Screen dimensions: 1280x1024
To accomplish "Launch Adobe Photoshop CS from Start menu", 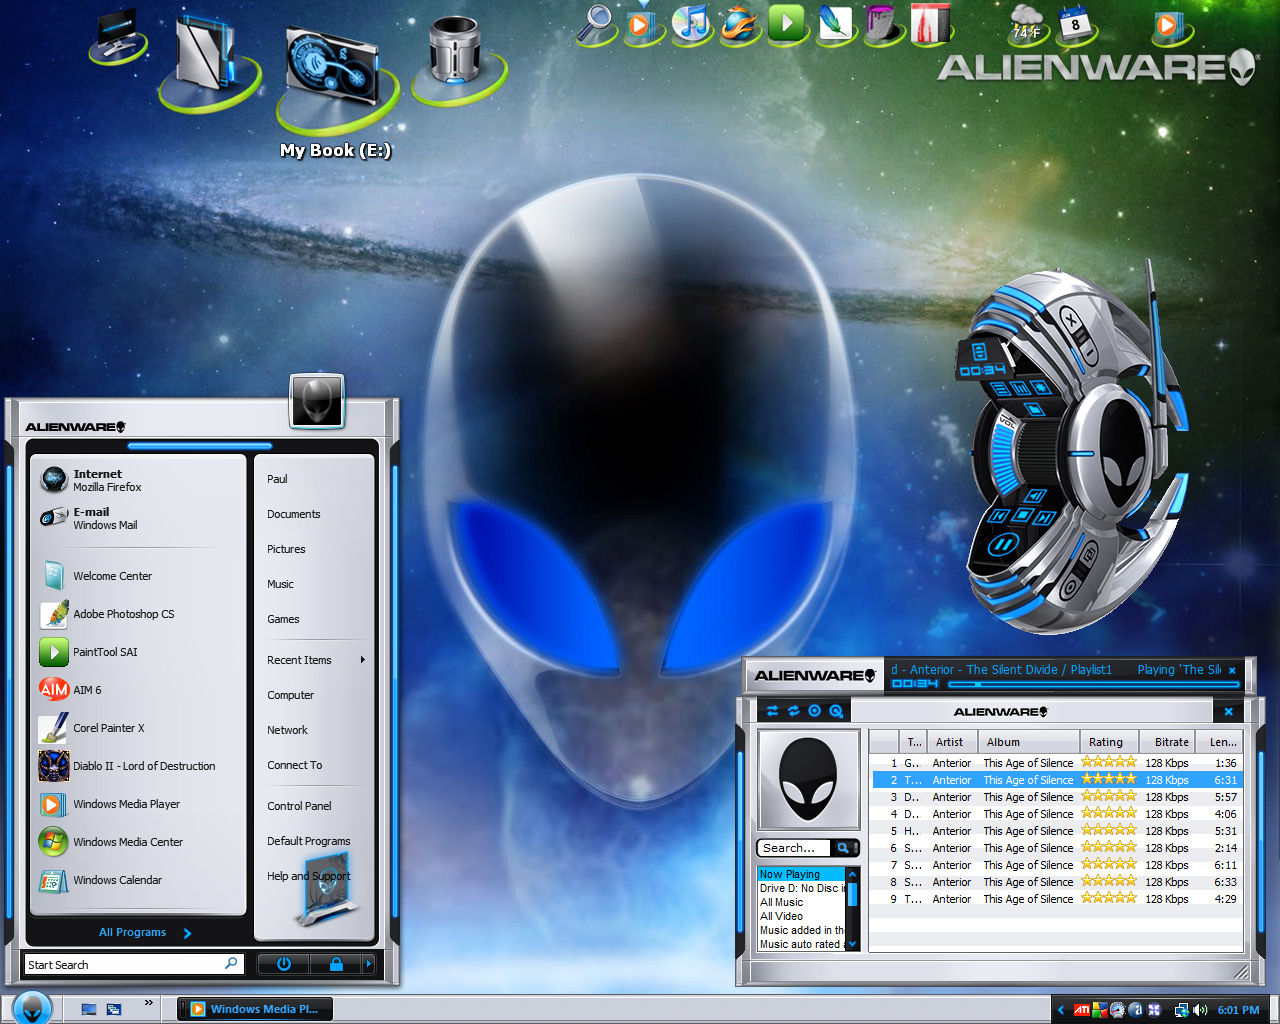I will point(138,614).
